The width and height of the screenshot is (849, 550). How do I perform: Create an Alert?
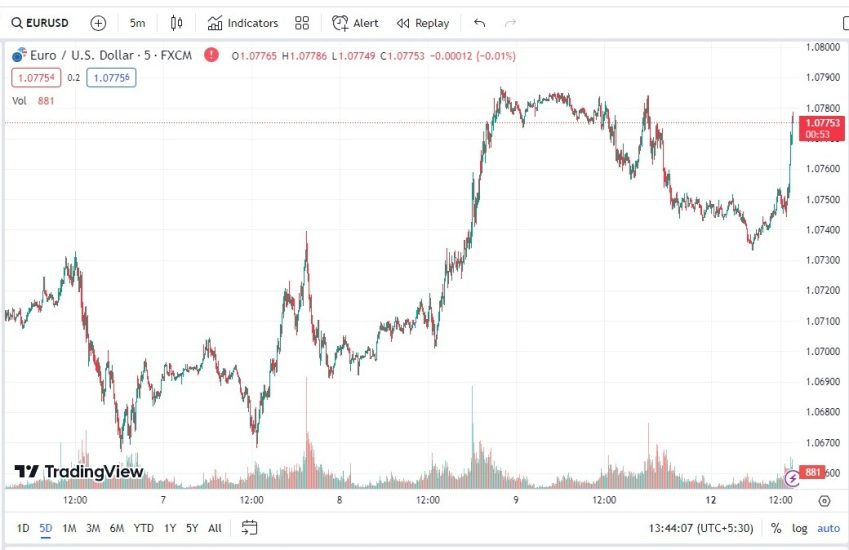(x=355, y=23)
